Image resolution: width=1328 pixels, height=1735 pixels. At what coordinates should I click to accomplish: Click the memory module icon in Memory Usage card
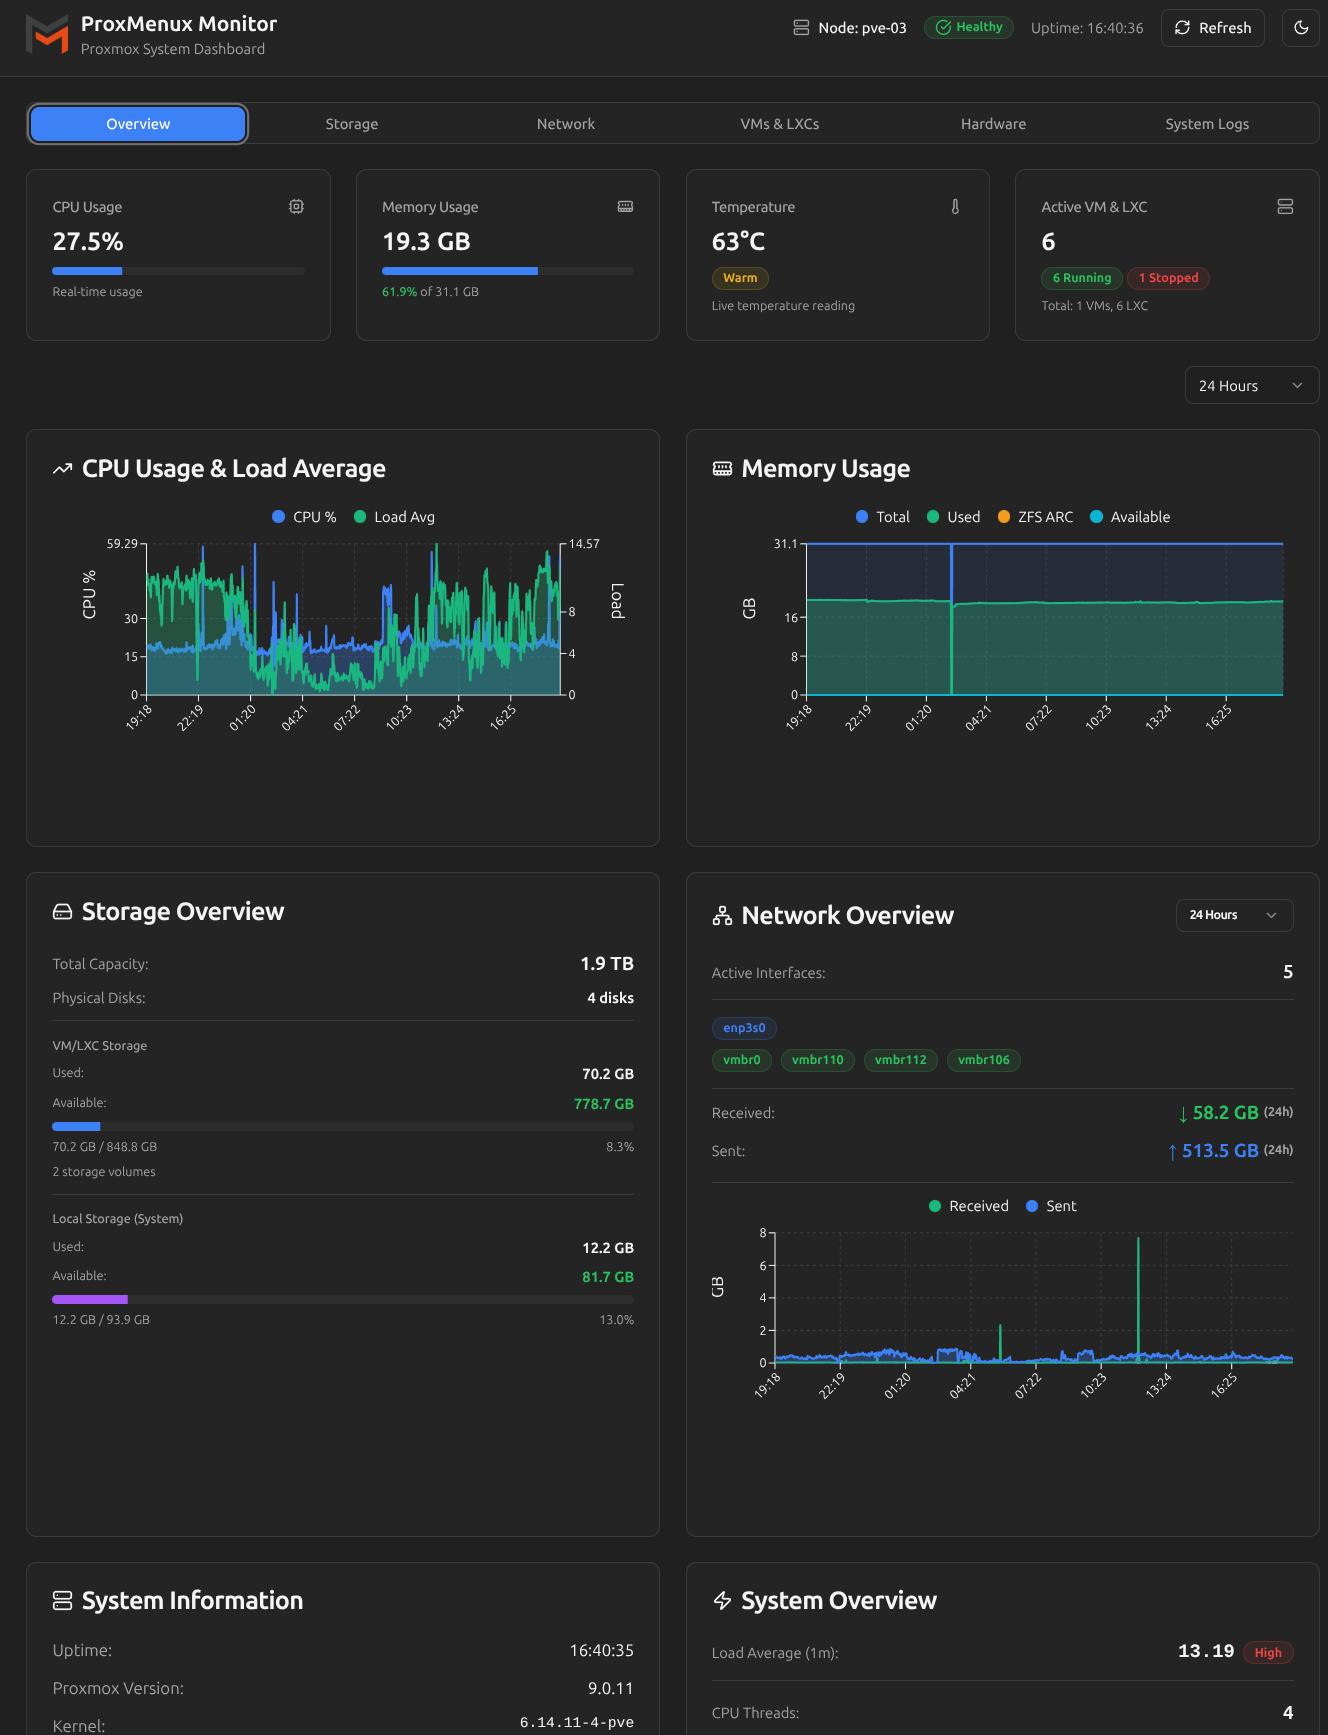(625, 206)
